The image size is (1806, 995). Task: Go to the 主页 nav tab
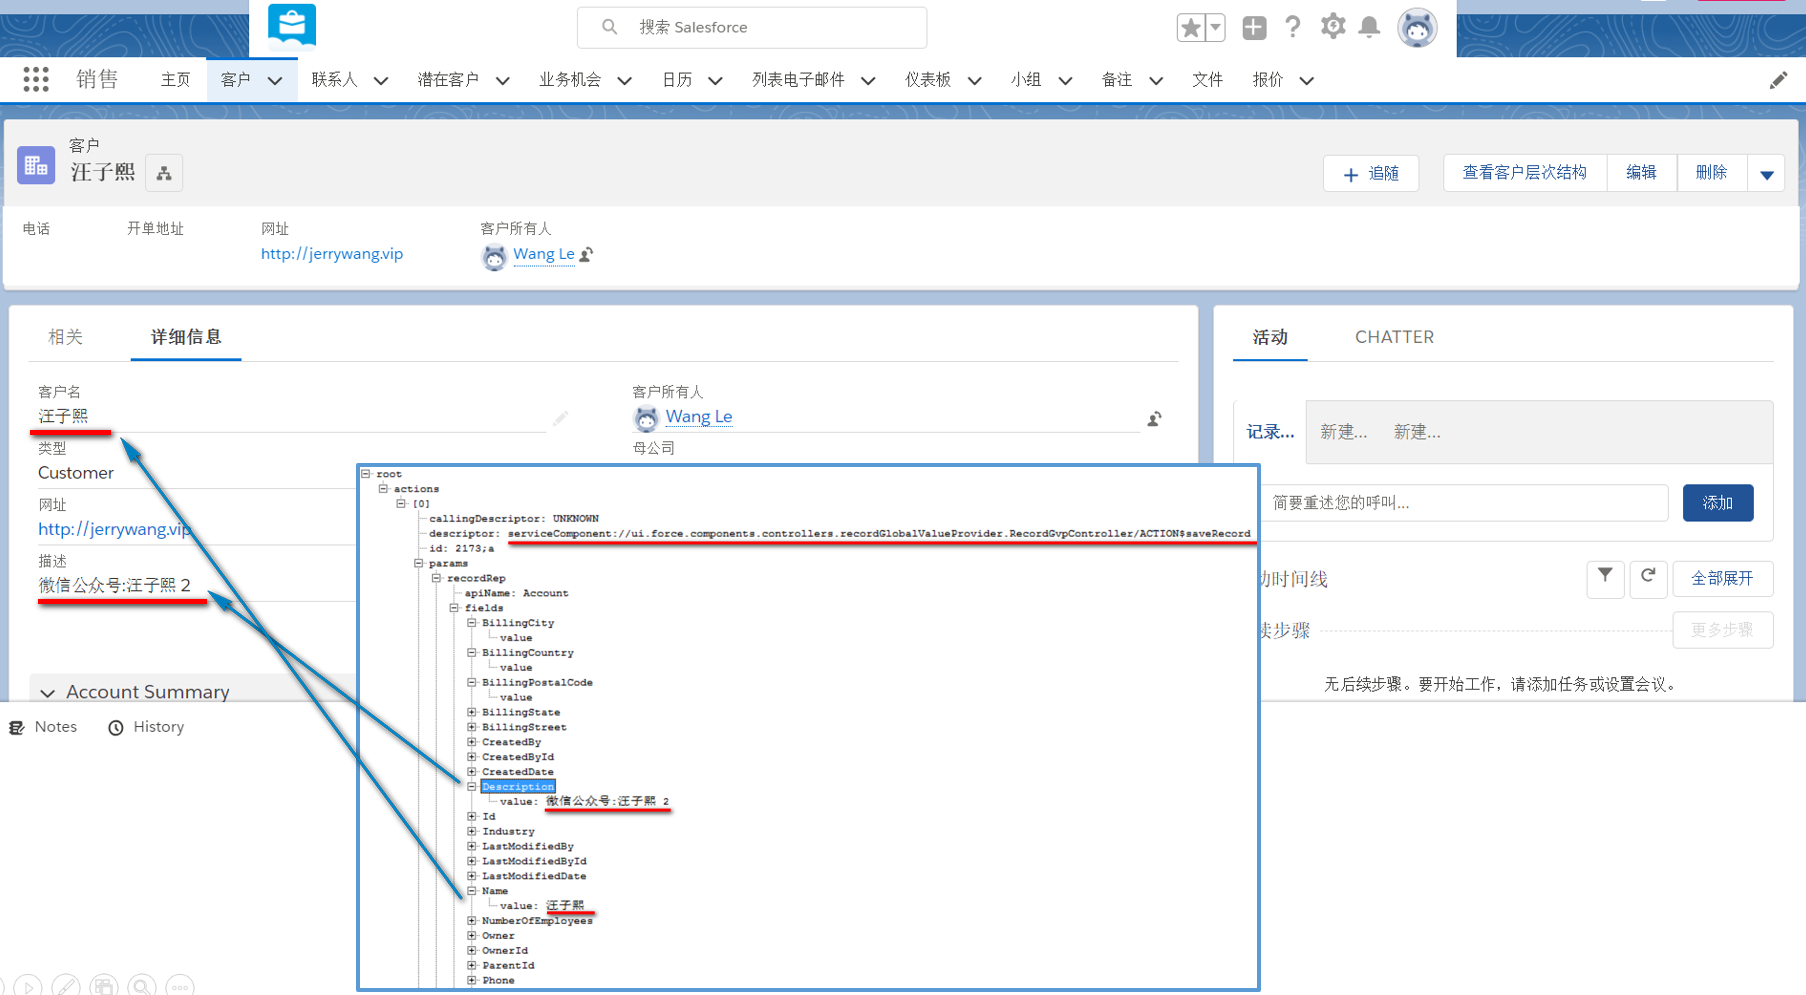tap(176, 80)
